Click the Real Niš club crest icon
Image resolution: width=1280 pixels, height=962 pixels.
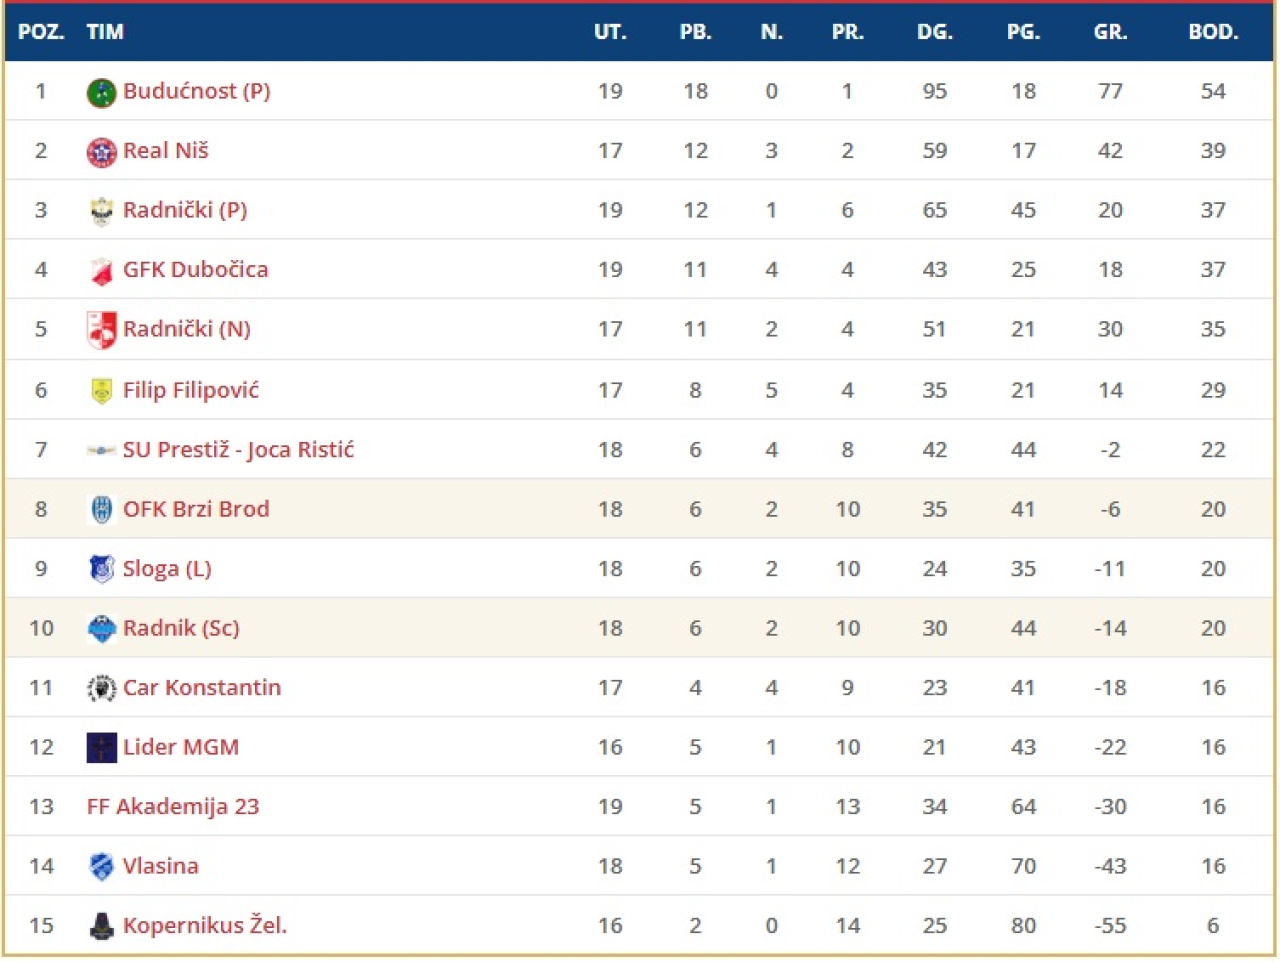coord(101,152)
